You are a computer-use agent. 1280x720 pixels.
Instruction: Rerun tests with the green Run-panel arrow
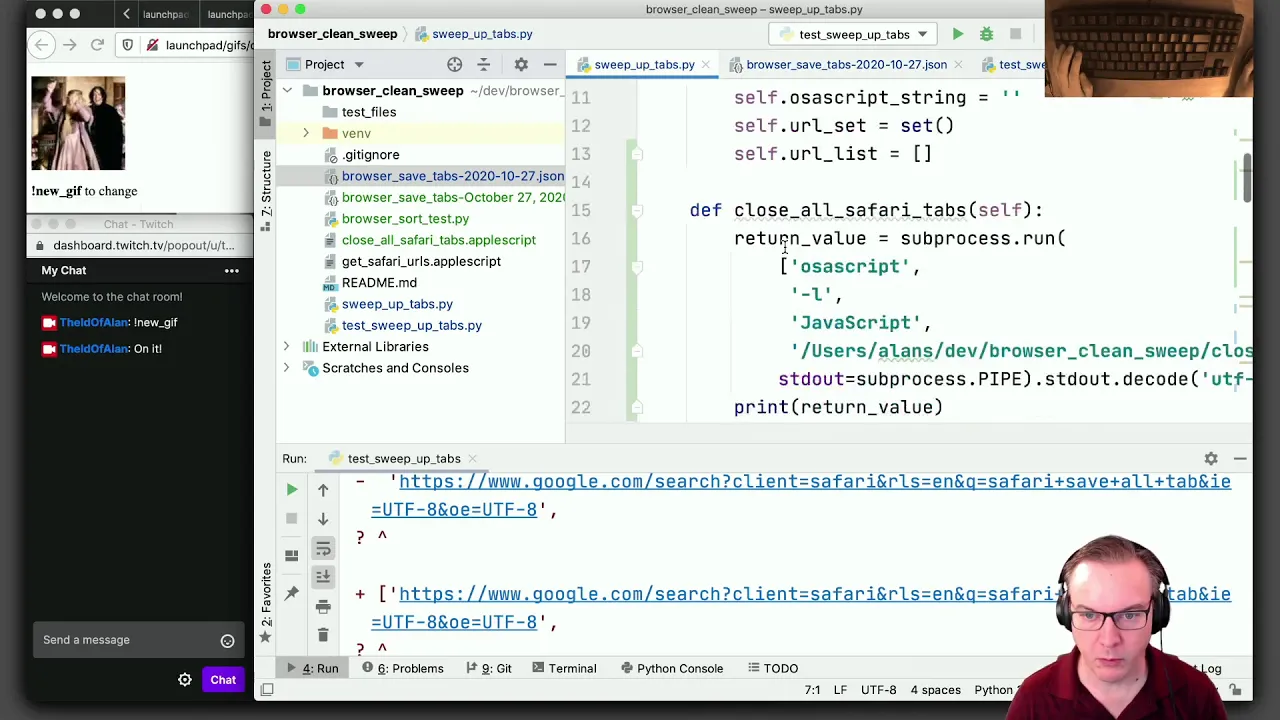coord(292,490)
